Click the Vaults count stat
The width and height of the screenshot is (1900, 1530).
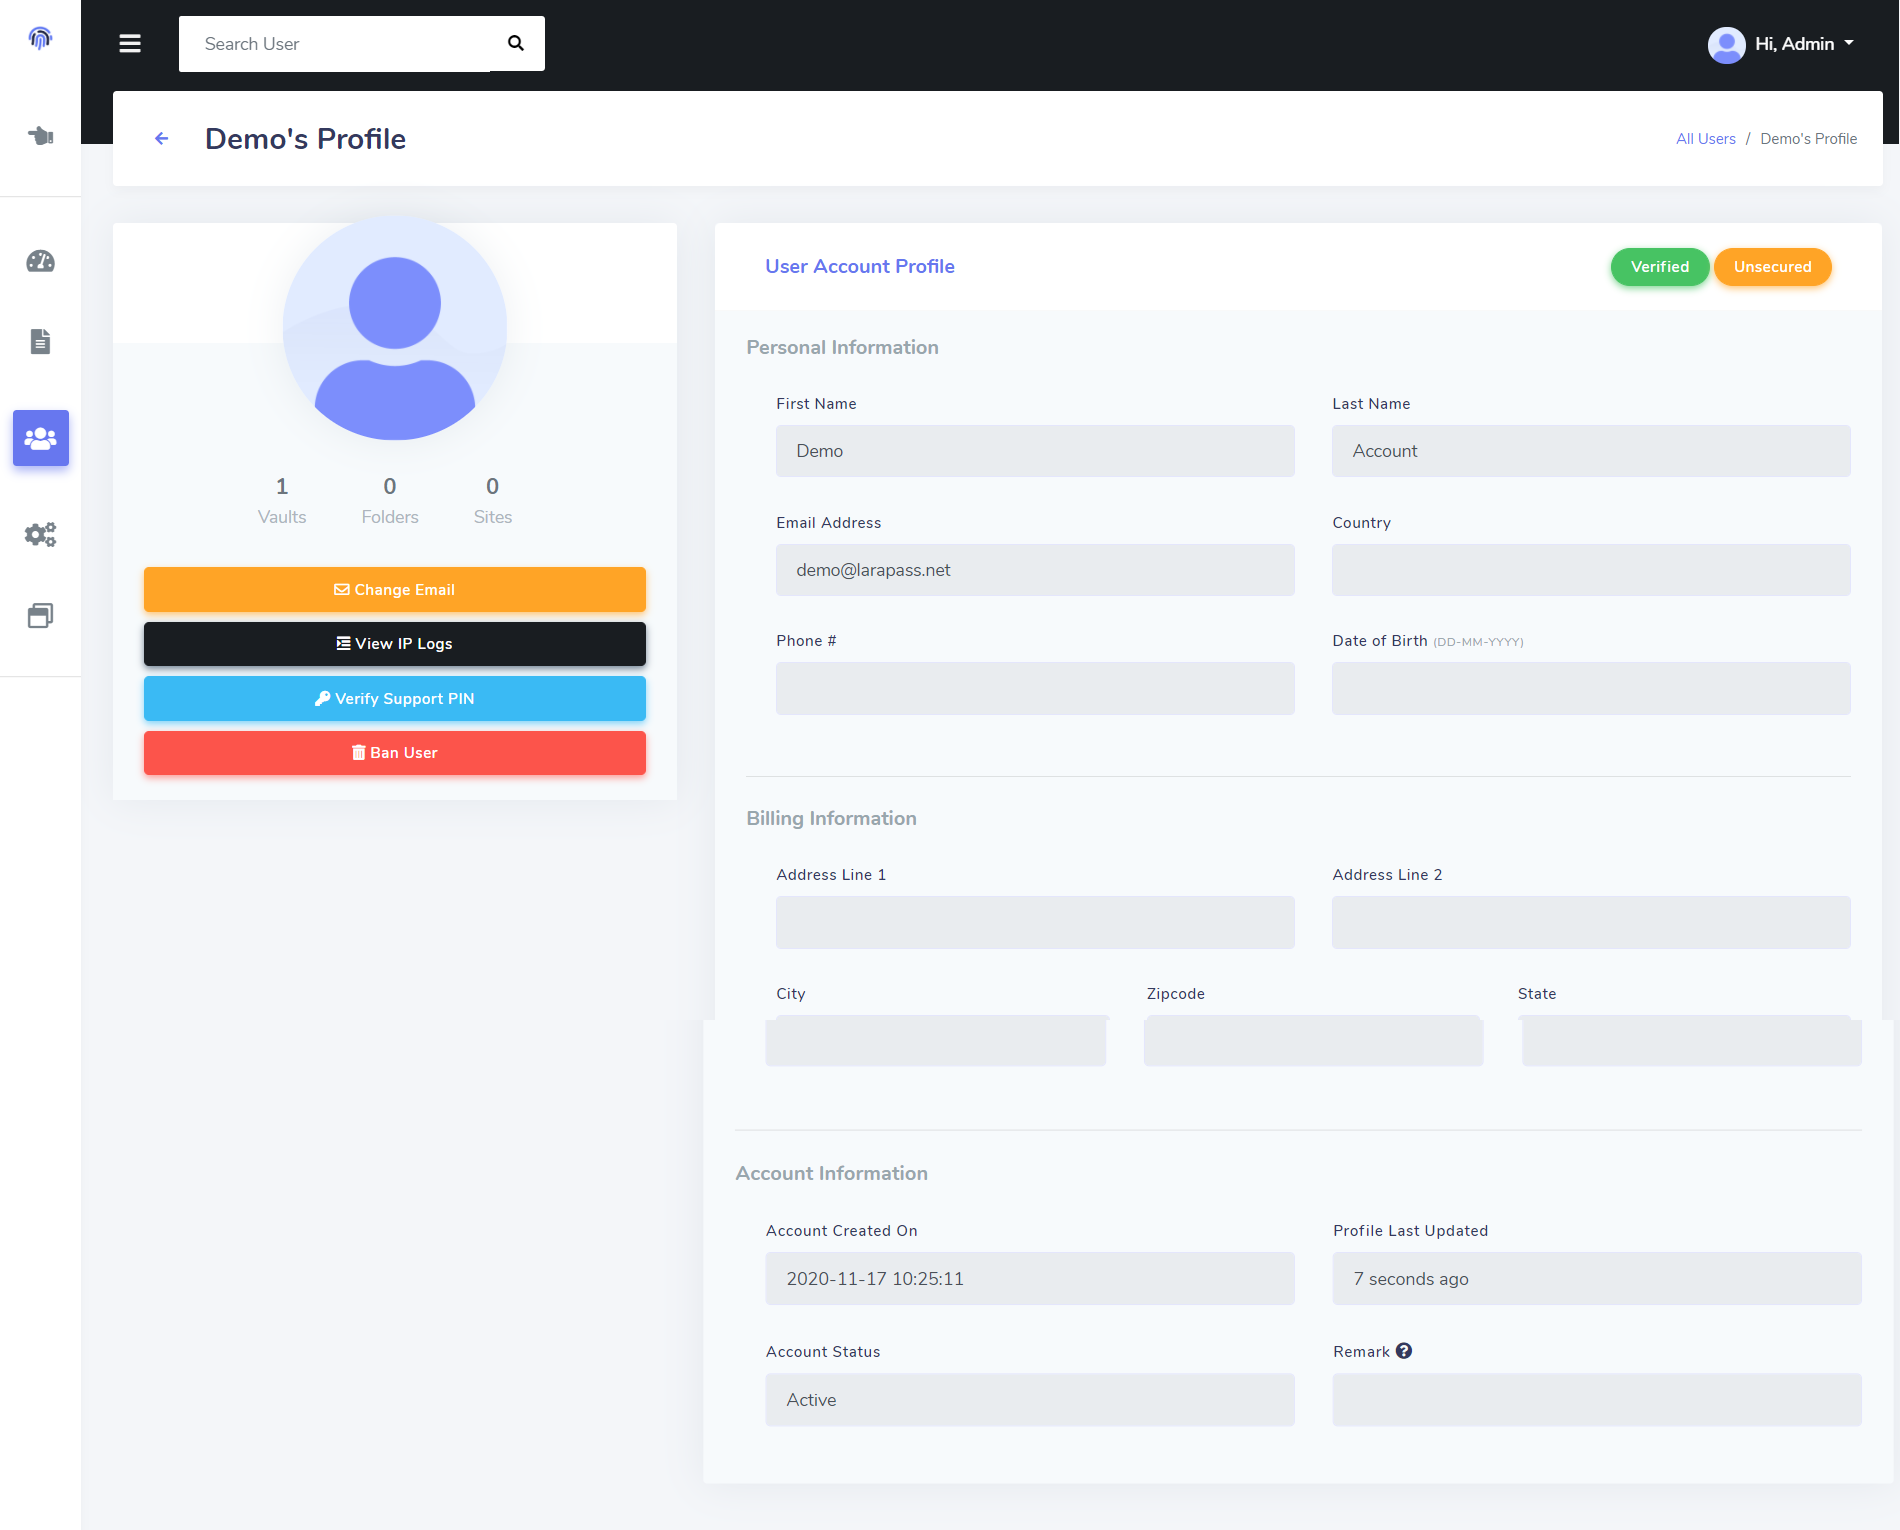282,500
